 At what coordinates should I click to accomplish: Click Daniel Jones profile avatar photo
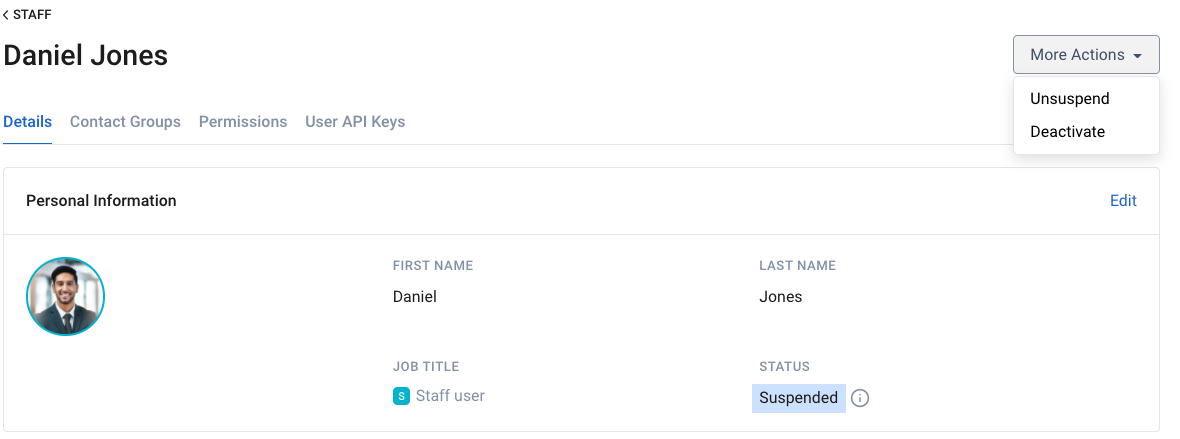(65, 297)
